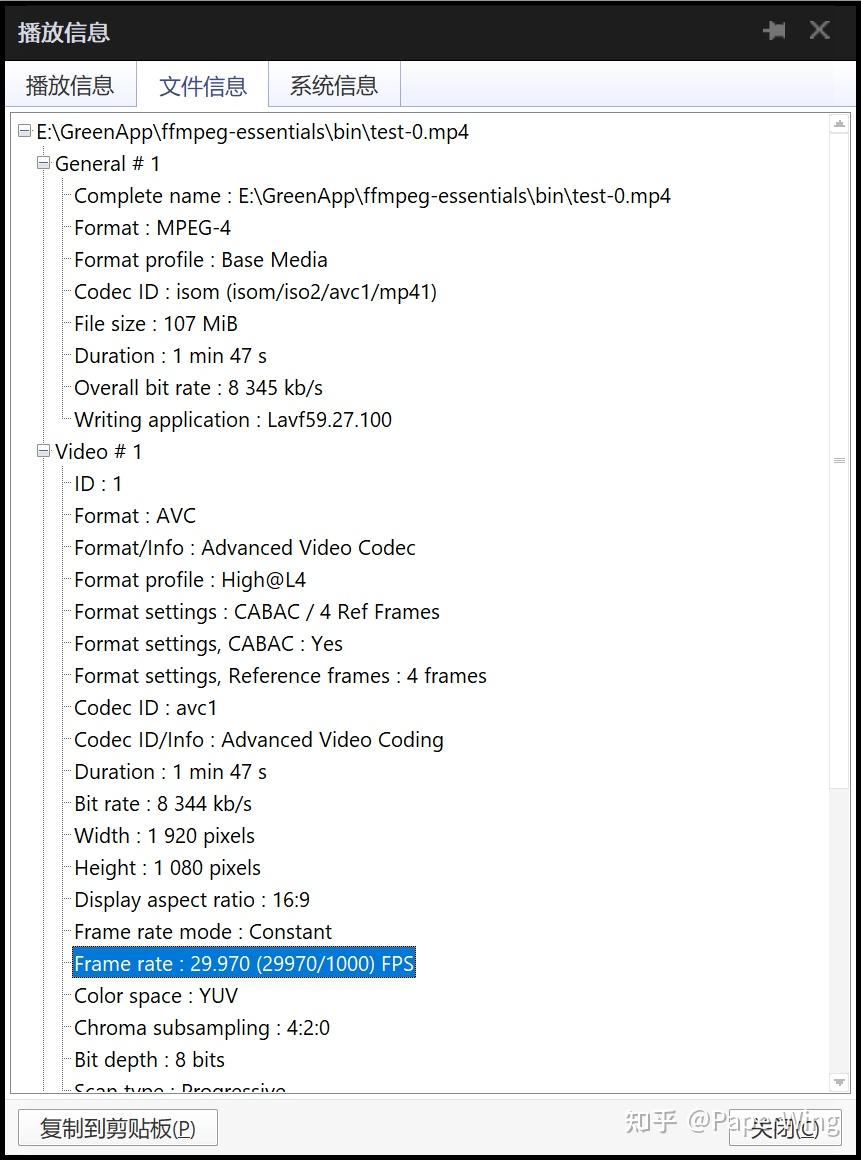Select the Writing application Lavf59.27.100 row
Screen dimensions: 861x1160
[233, 420]
